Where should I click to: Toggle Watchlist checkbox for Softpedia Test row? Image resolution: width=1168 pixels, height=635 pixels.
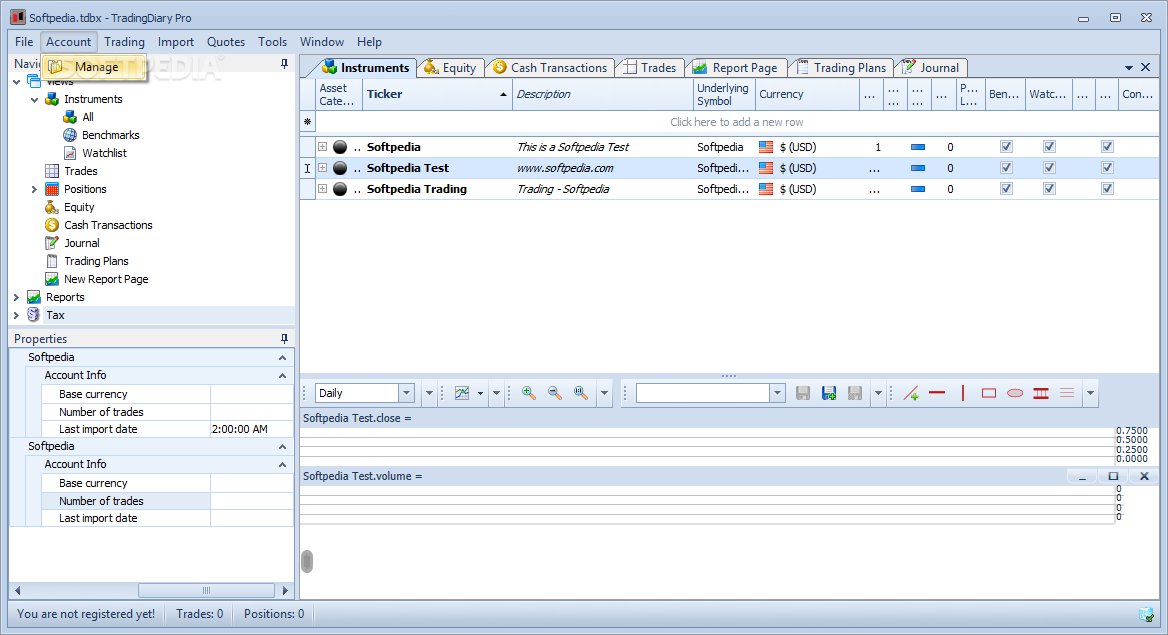[x=1050, y=168]
